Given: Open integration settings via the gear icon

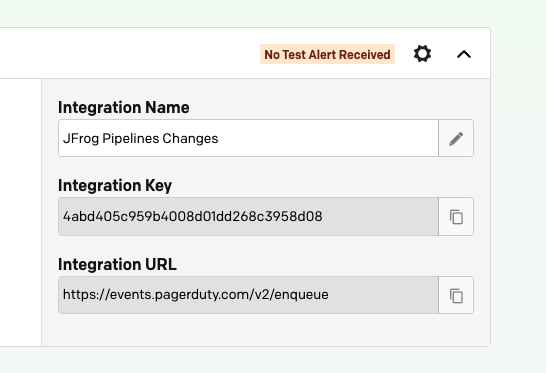Looking at the screenshot, I should [x=422, y=54].
